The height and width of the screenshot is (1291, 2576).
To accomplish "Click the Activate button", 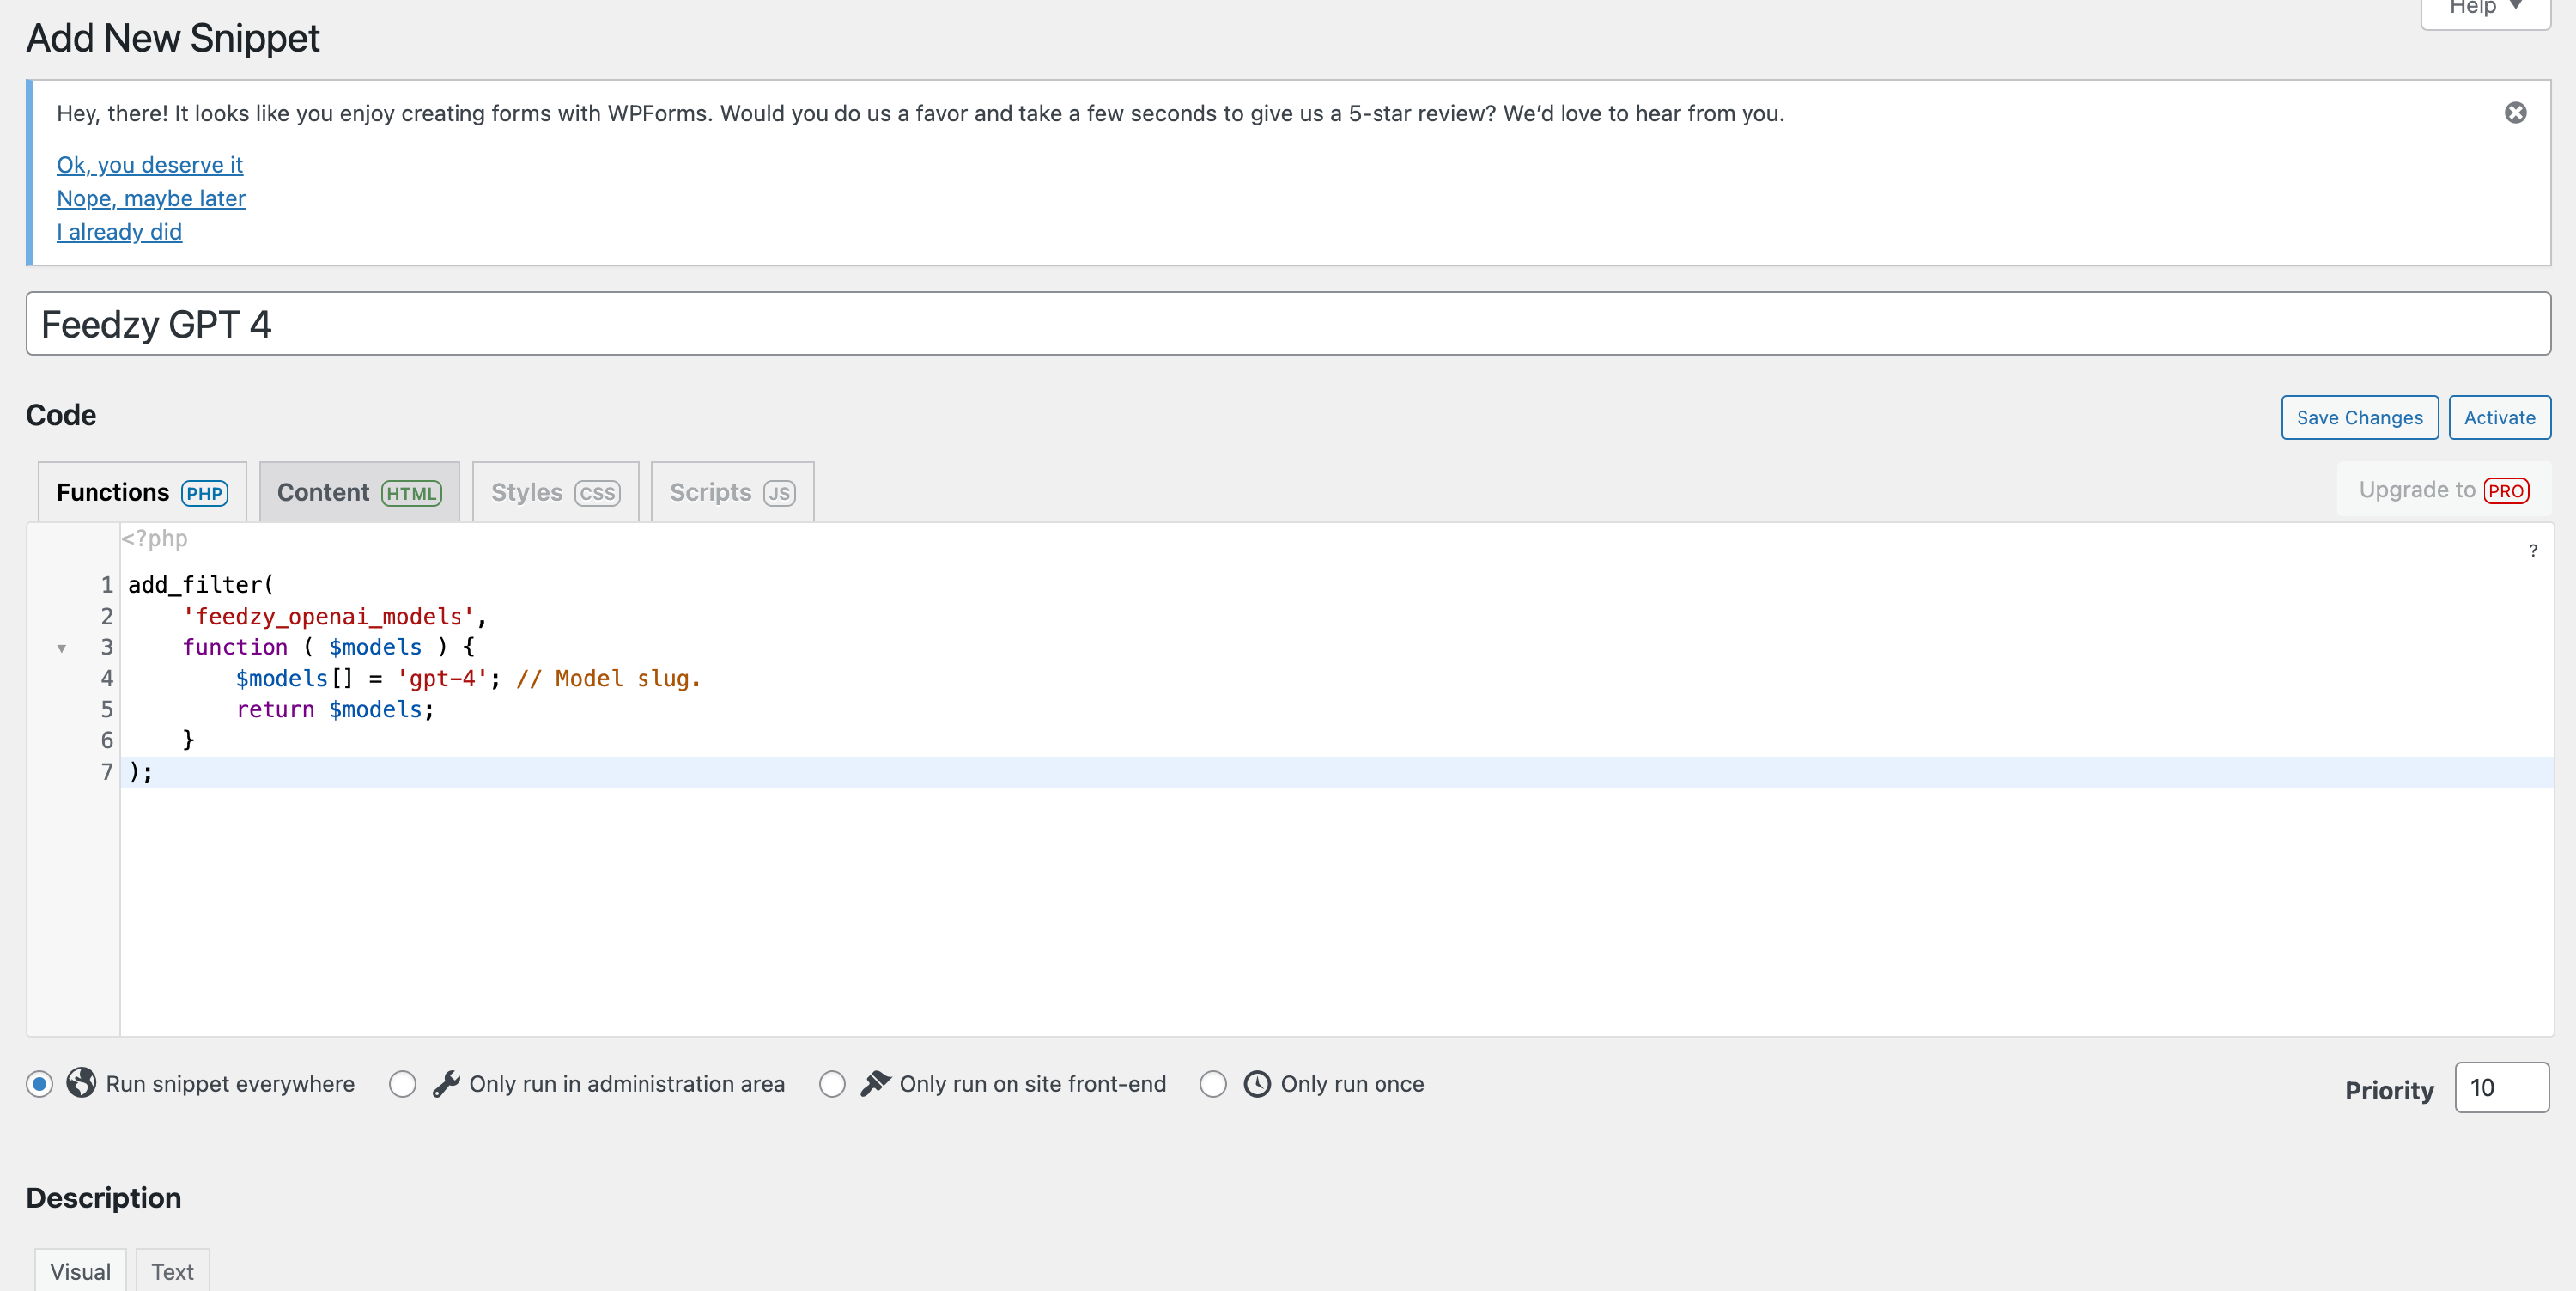I will 2499,418.
